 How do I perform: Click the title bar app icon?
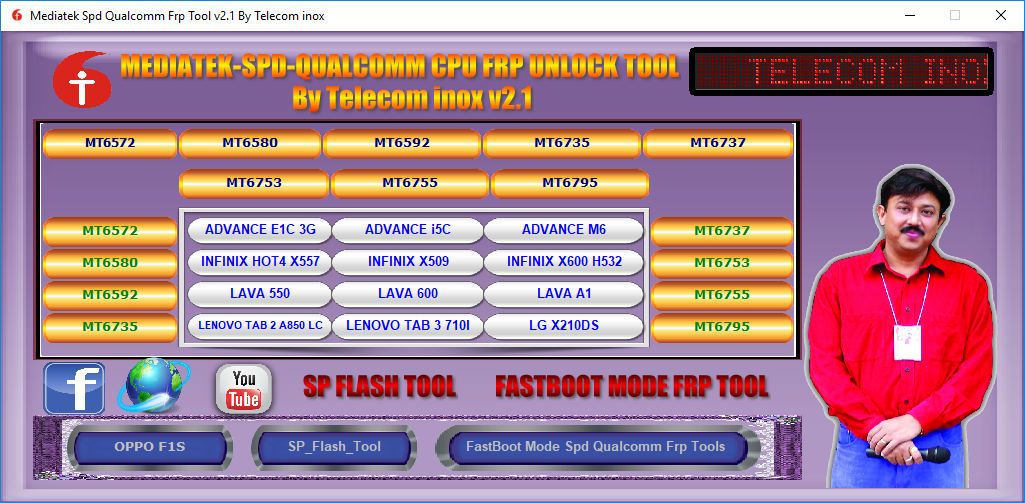point(17,16)
